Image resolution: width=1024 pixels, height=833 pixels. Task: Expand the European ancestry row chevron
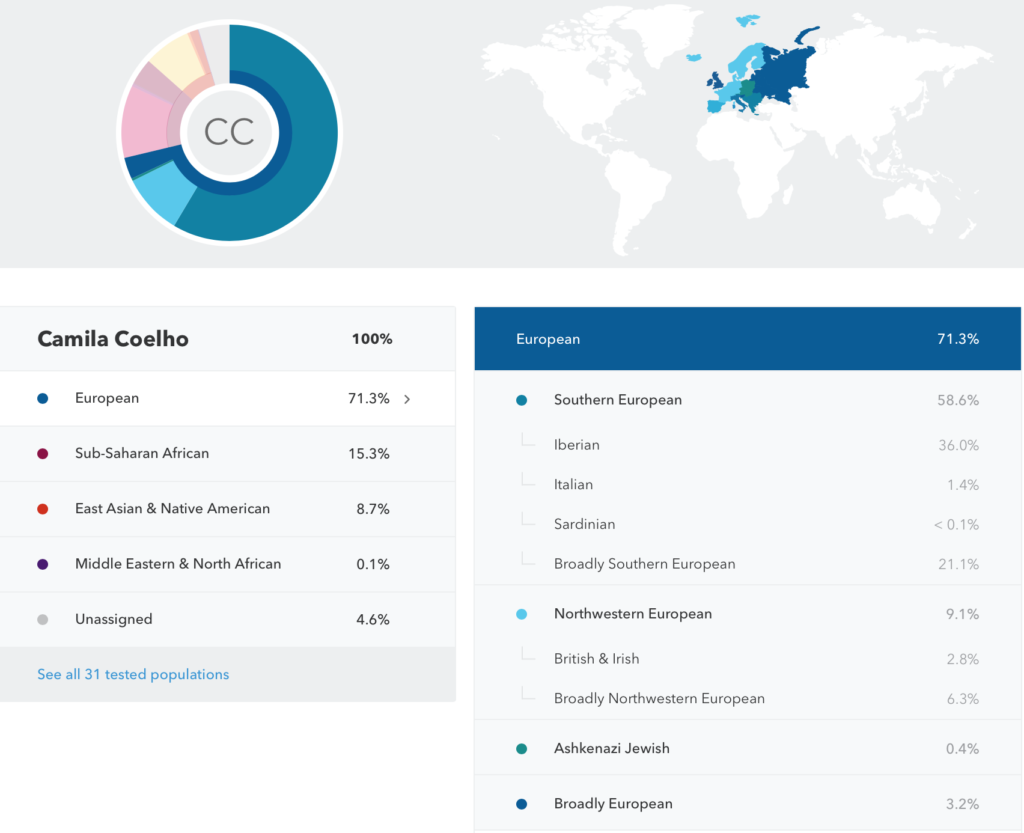click(406, 398)
